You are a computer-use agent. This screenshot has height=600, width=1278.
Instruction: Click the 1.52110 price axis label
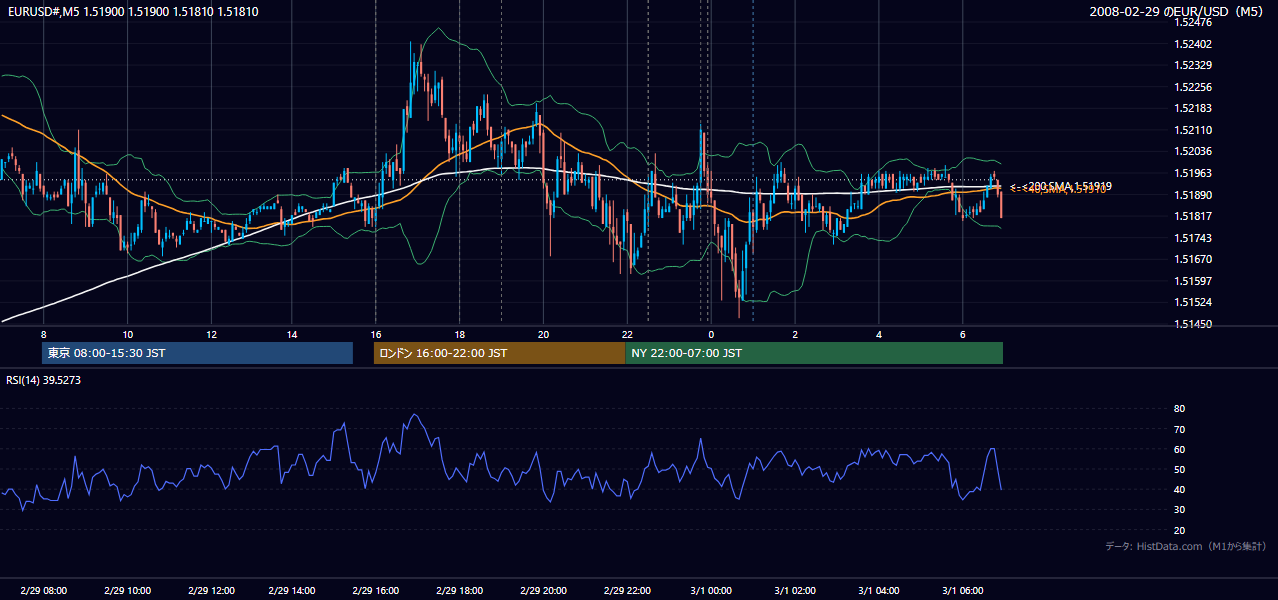pyautogui.click(x=1193, y=130)
